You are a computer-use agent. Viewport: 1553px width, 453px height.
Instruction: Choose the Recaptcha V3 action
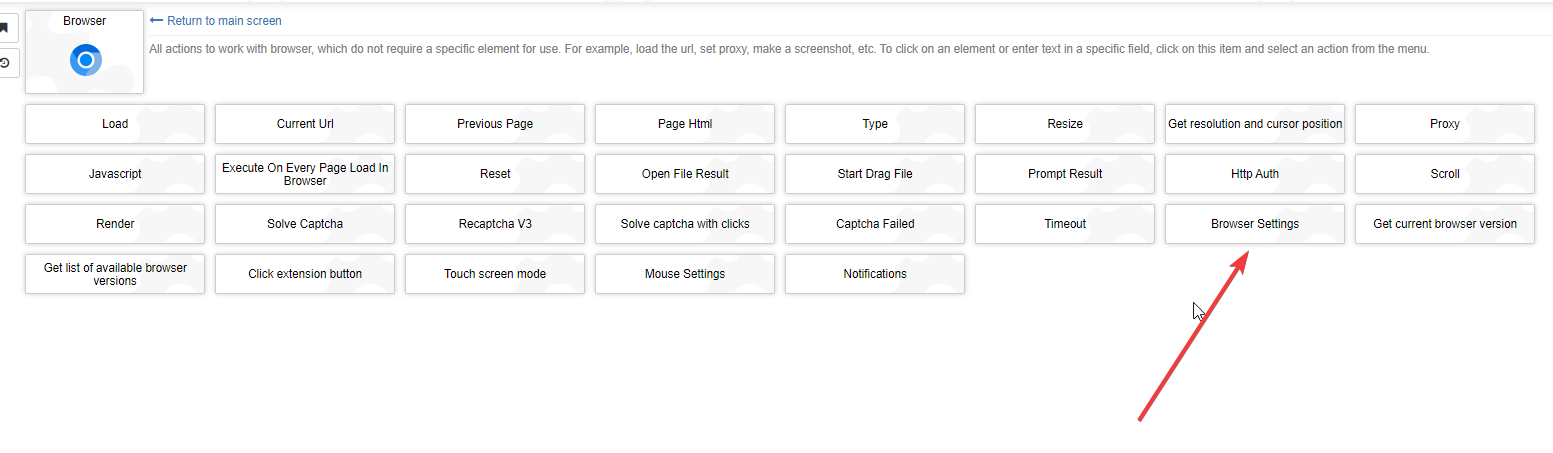point(495,224)
